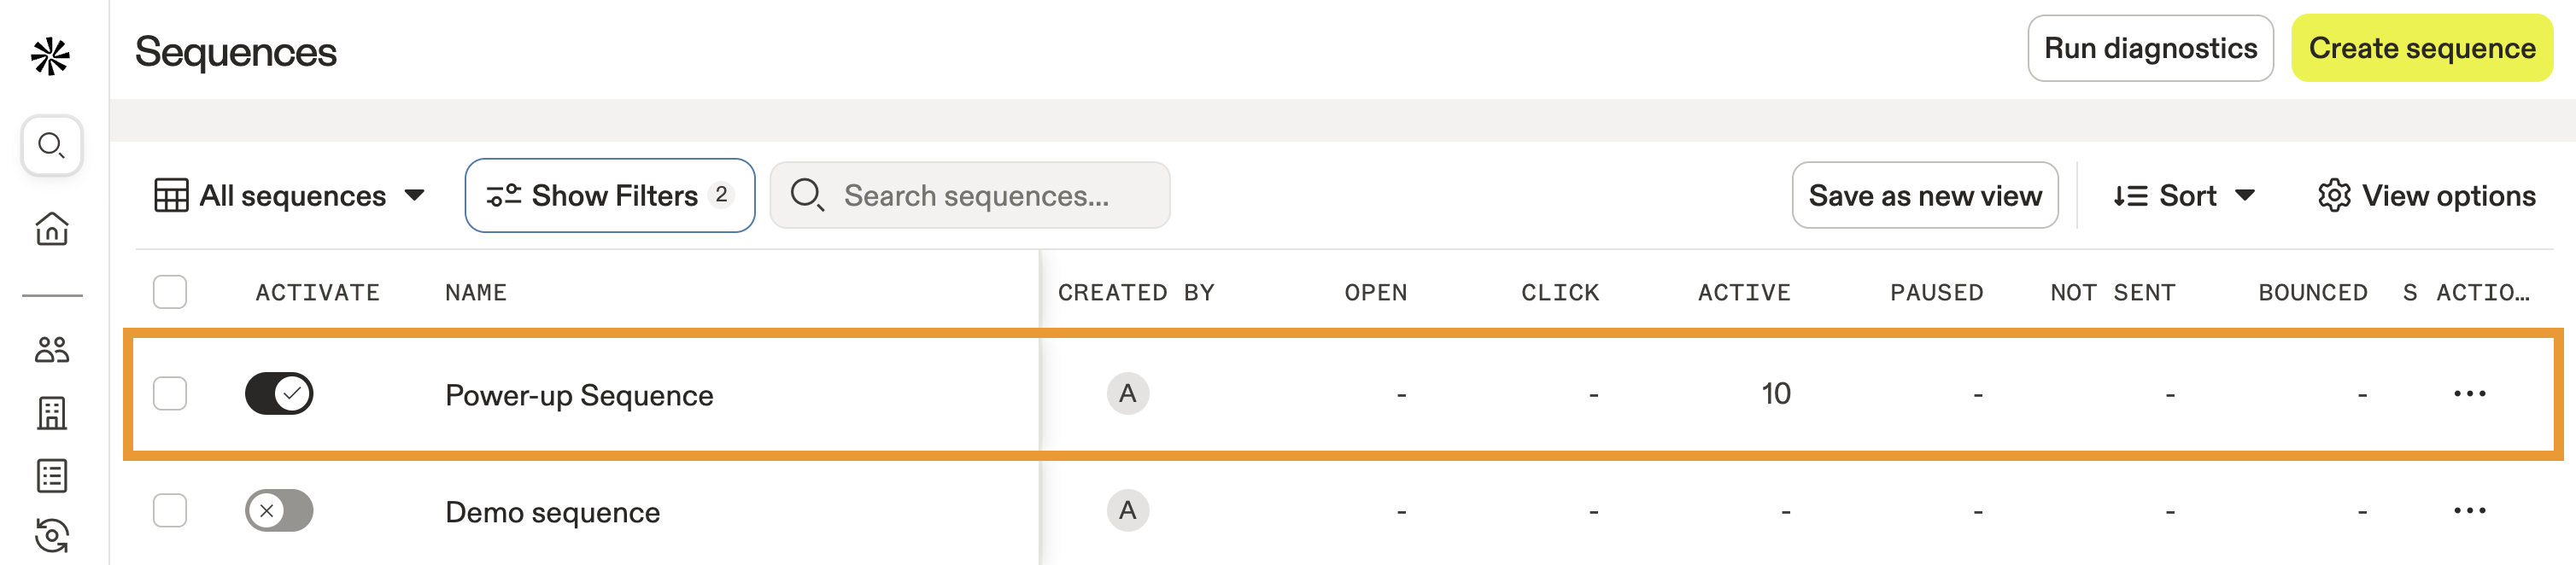The height and width of the screenshot is (565, 2576).
Task: Click the Search sequences input field
Action: tap(970, 195)
